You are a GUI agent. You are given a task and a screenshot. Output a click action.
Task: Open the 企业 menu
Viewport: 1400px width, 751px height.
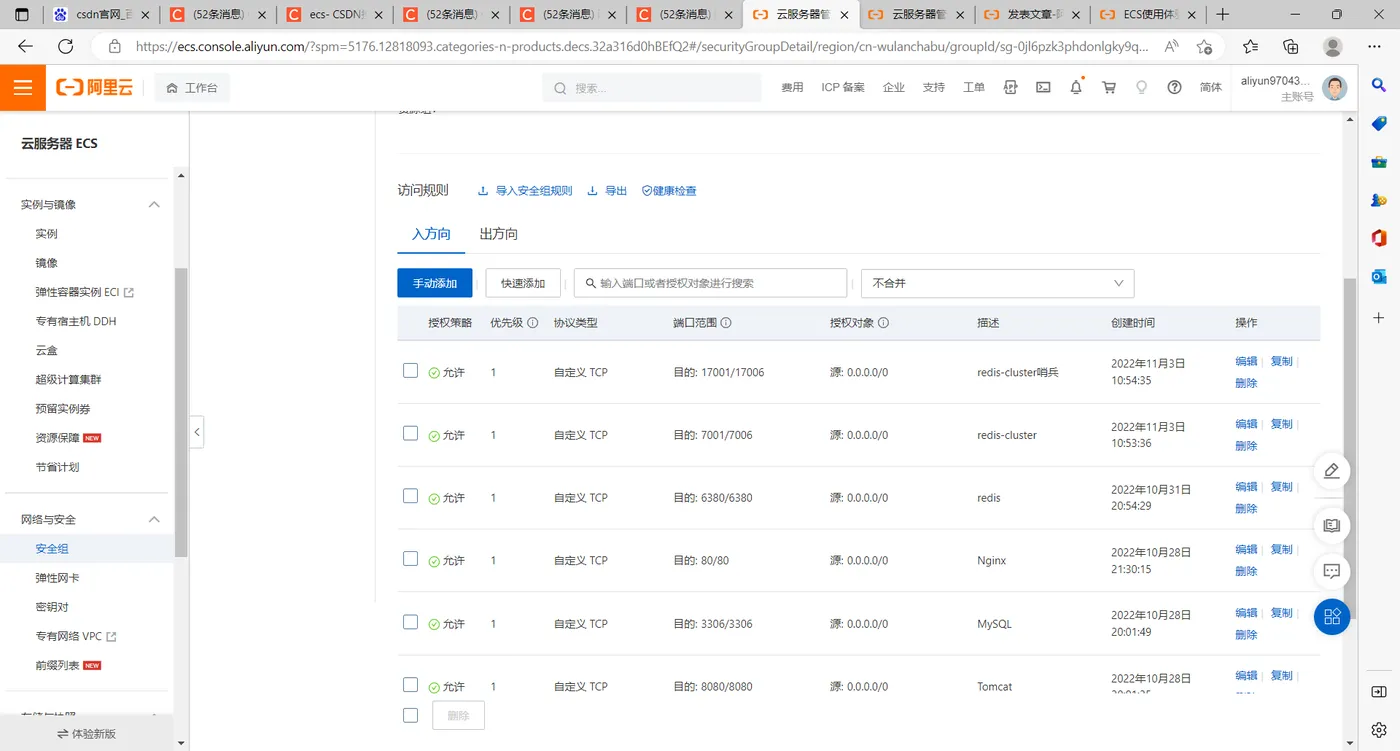[894, 88]
